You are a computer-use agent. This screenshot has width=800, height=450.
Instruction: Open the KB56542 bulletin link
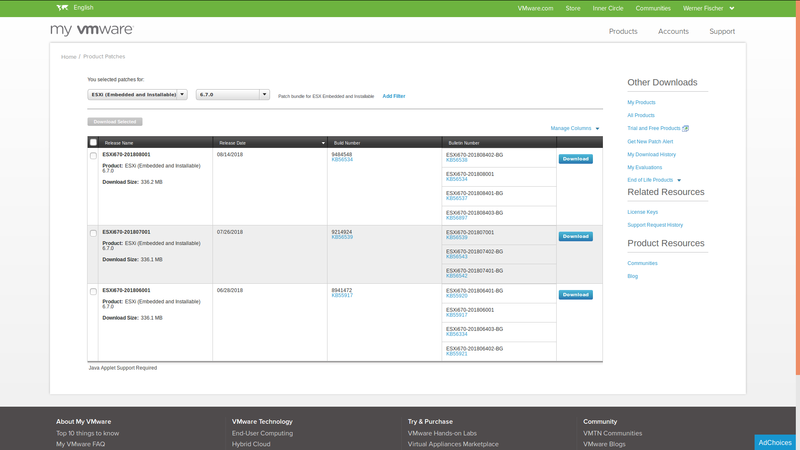[x=457, y=276]
